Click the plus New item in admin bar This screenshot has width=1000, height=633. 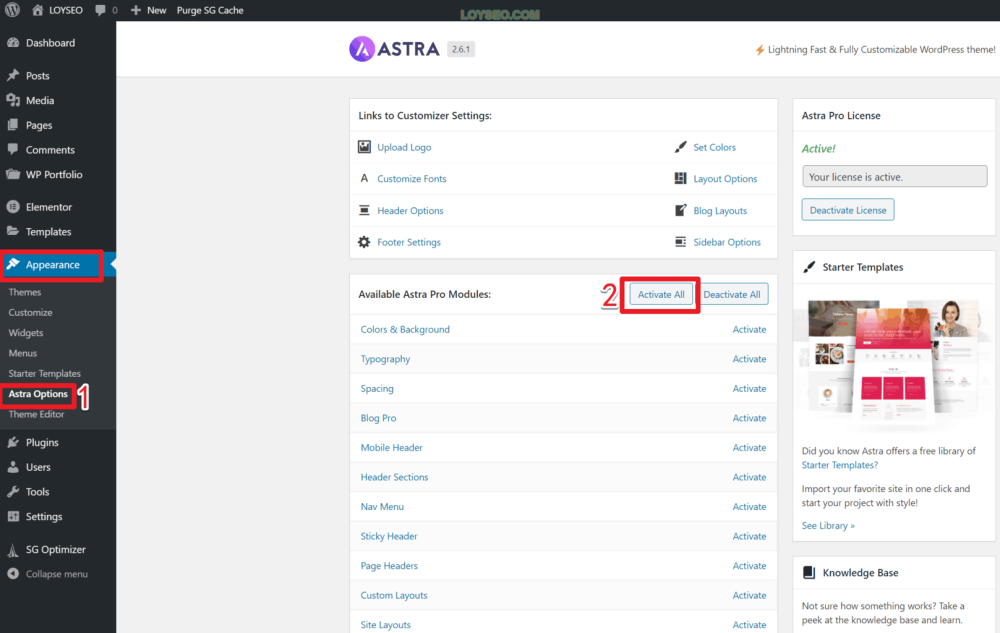(149, 10)
